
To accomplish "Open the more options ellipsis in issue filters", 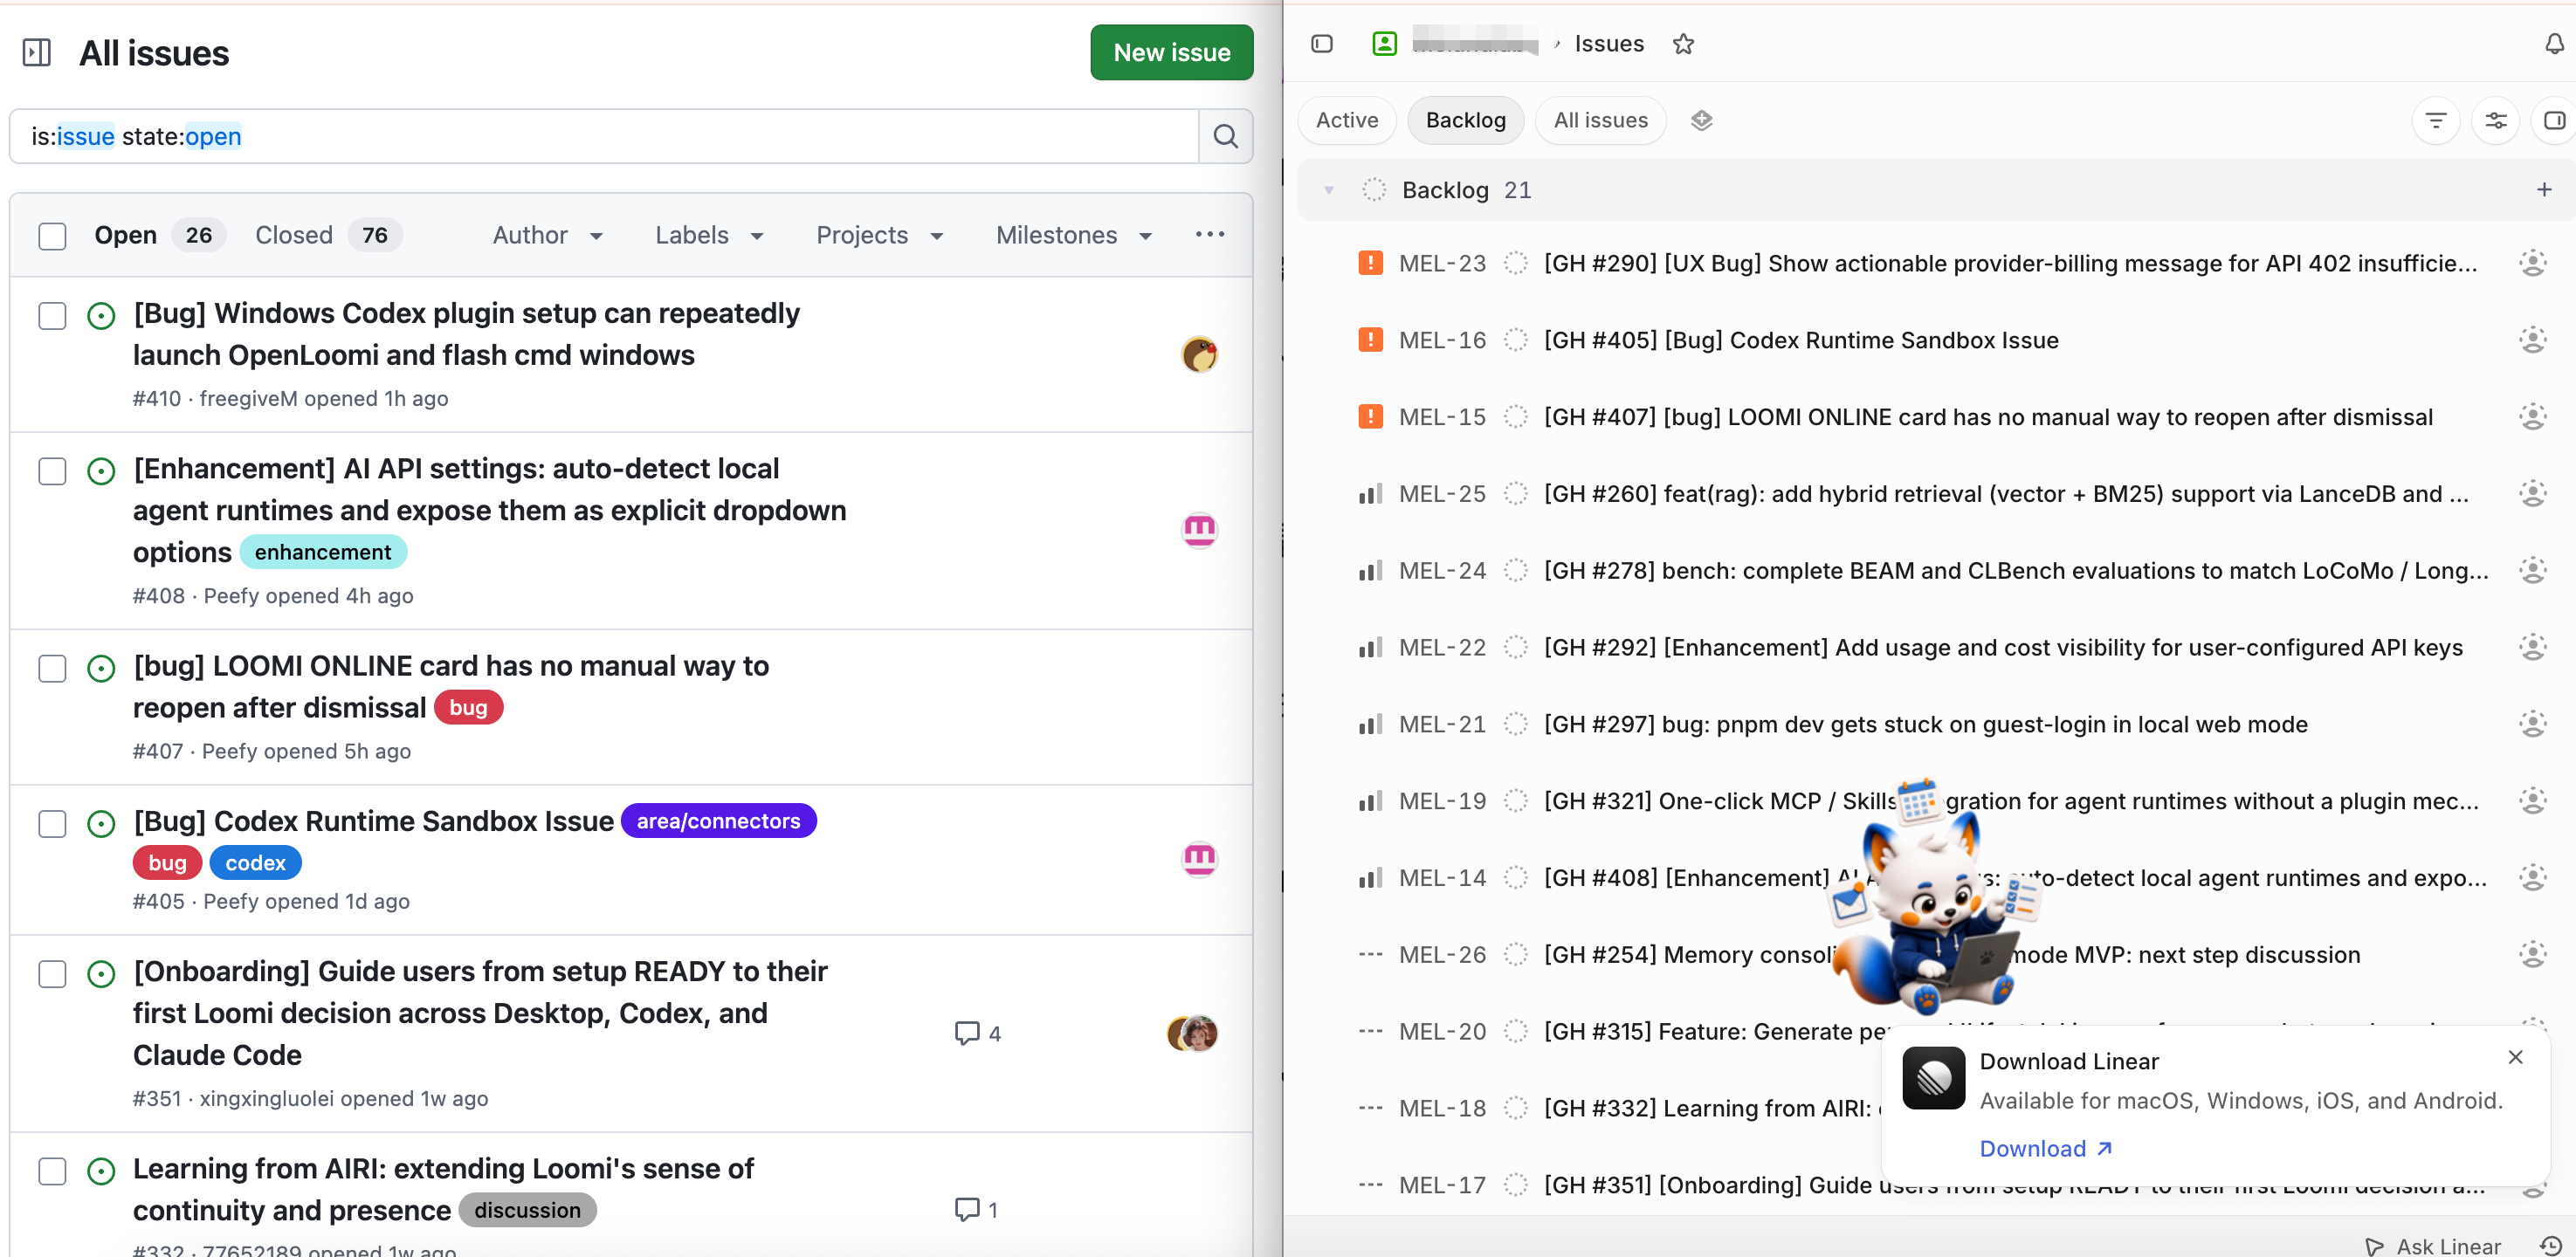I will coord(1209,234).
